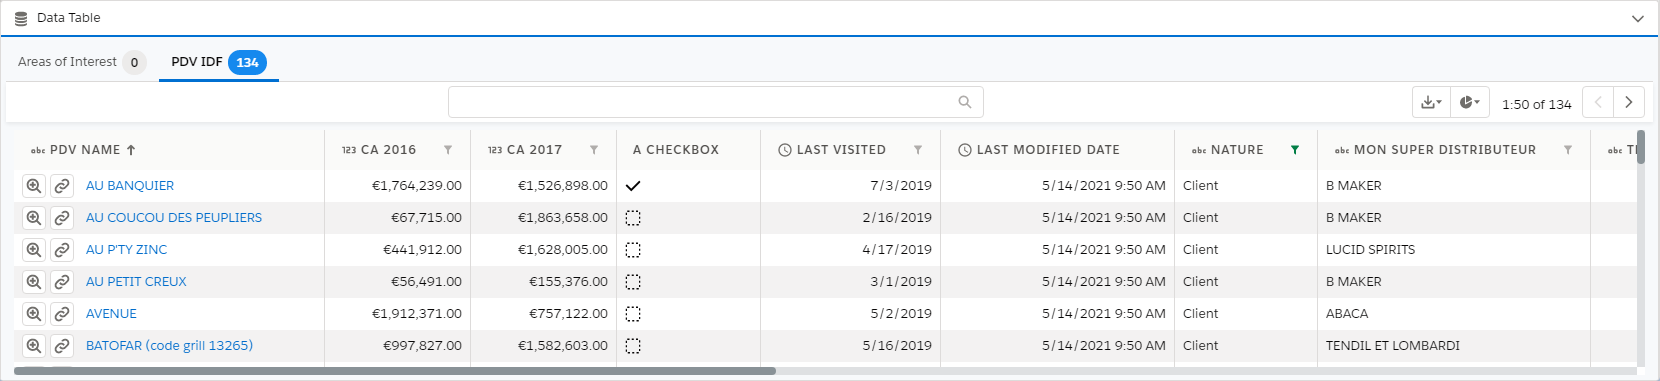Sort by A CHECKBOX column header
This screenshot has height=381, width=1660.
[676, 150]
